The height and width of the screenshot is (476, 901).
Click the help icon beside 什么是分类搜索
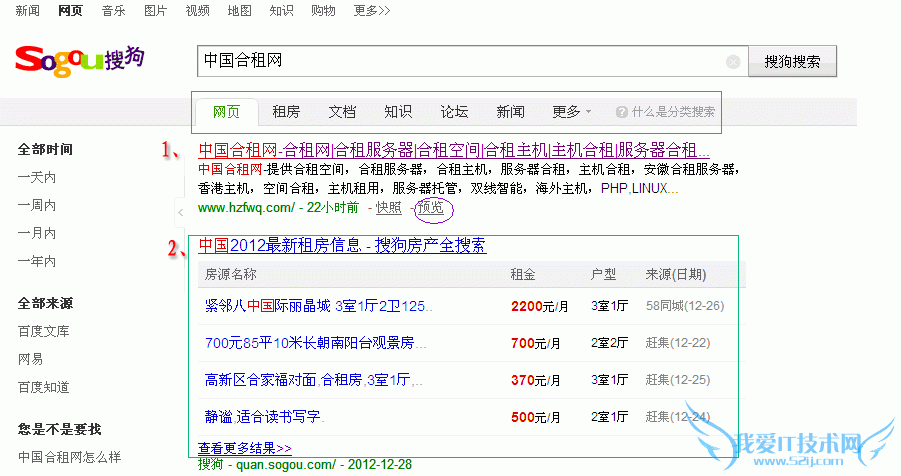tap(622, 112)
